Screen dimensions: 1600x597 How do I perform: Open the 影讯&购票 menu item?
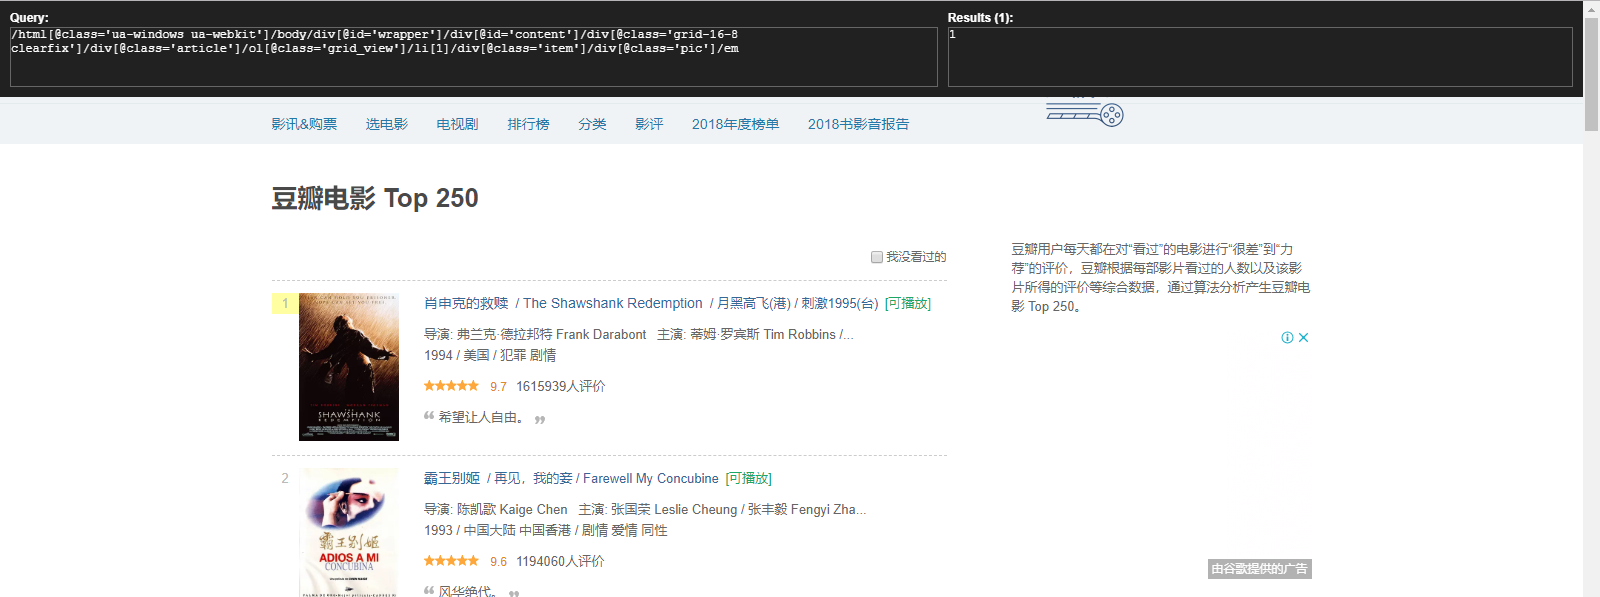coord(304,124)
